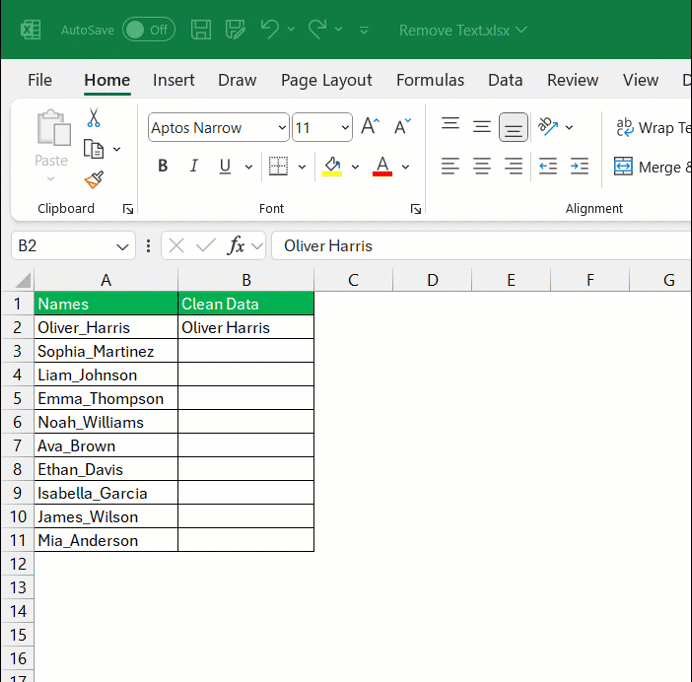Open the Underline style dropdown arrow
Viewport: 692px width, 682px height.
pos(249,167)
